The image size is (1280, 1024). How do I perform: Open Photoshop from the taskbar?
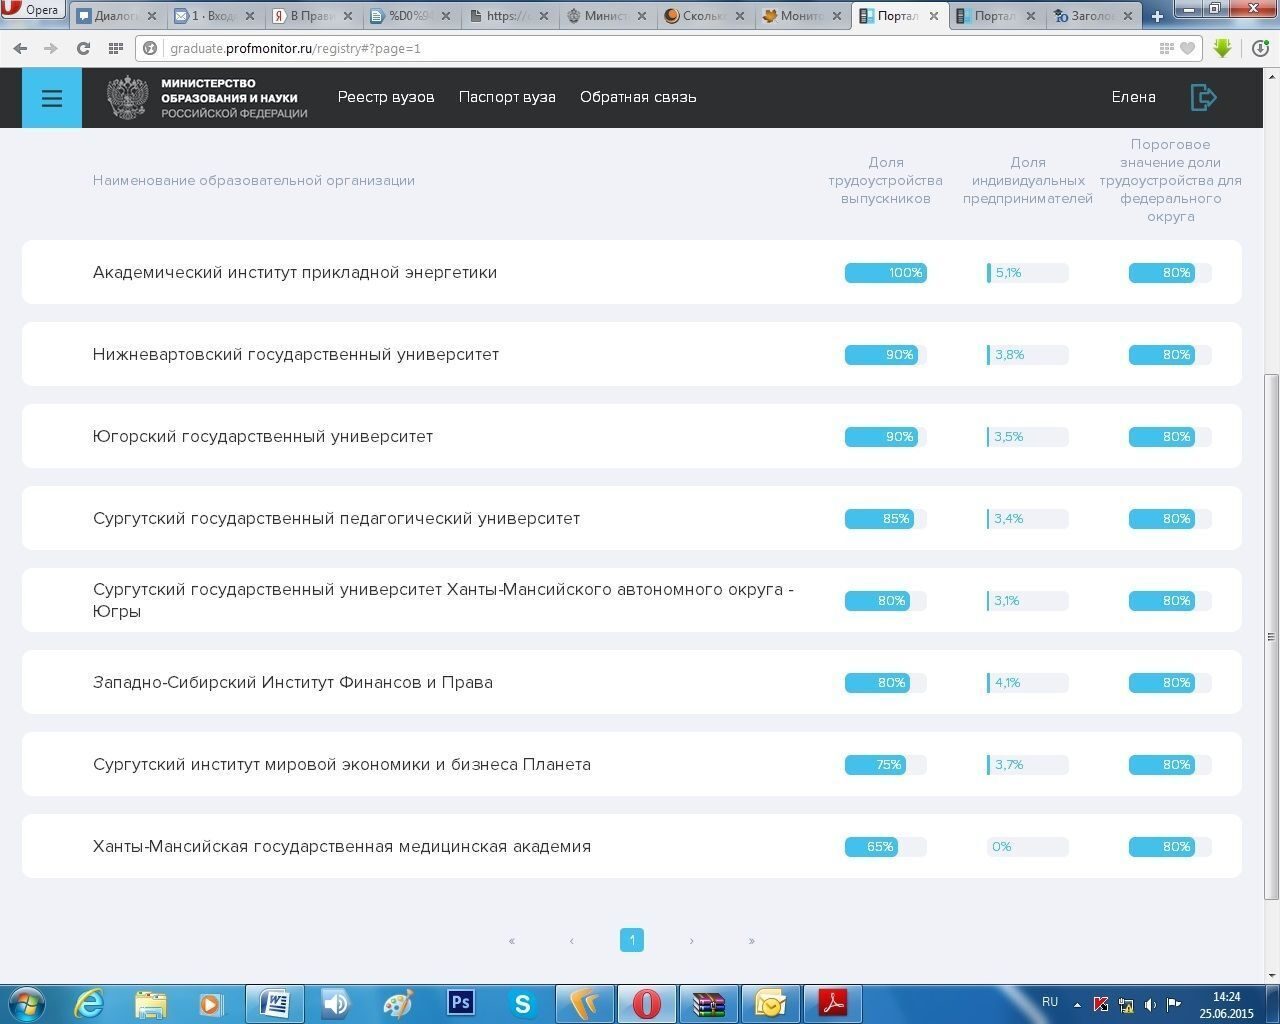click(x=460, y=1002)
